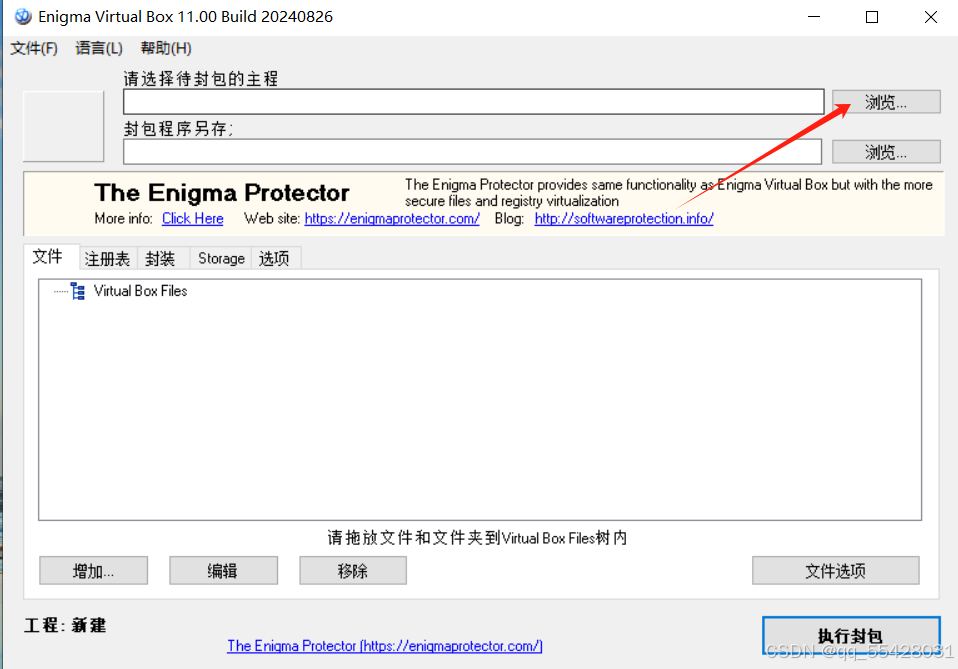Click the '请拖放文件和文件夹到Virtual Box Files树内' hint text
Viewport: 958px width, 669px height.
(x=477, y=538)
